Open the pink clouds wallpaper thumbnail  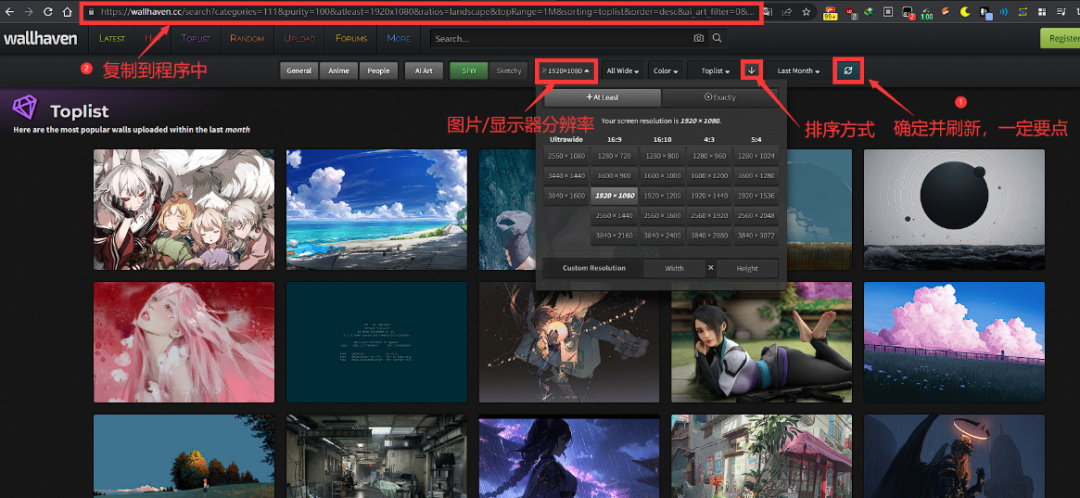pos(954,342)
